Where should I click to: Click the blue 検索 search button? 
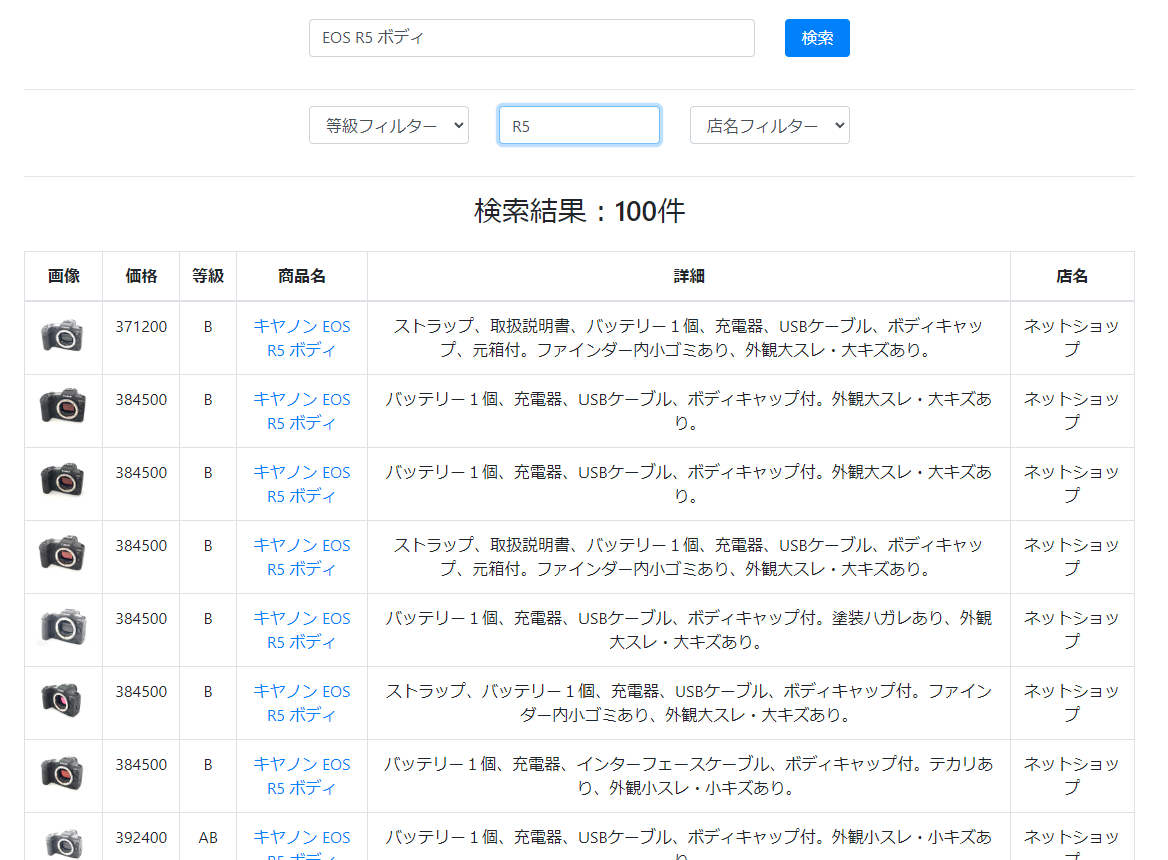816,38
